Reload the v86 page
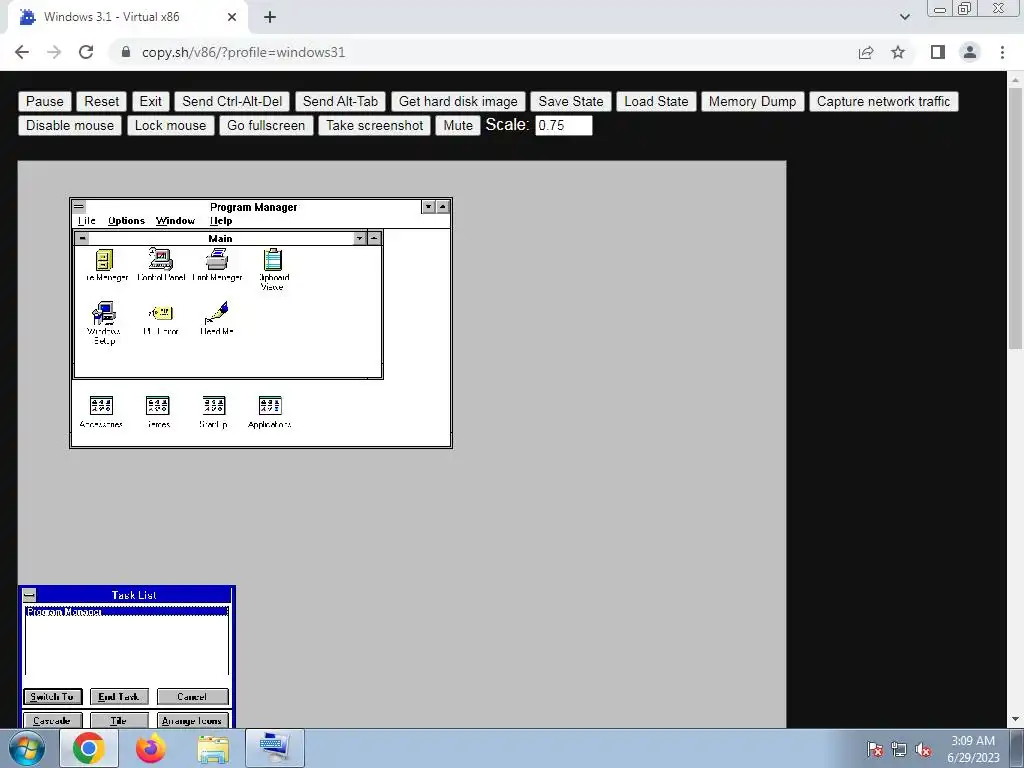1024x768 pixels. pos(86,52)
